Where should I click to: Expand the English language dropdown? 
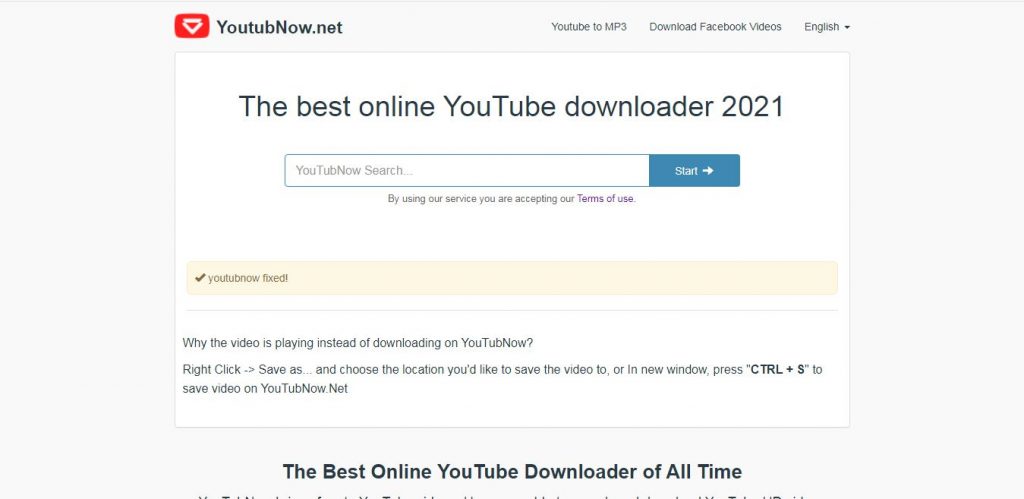(827, 27)
